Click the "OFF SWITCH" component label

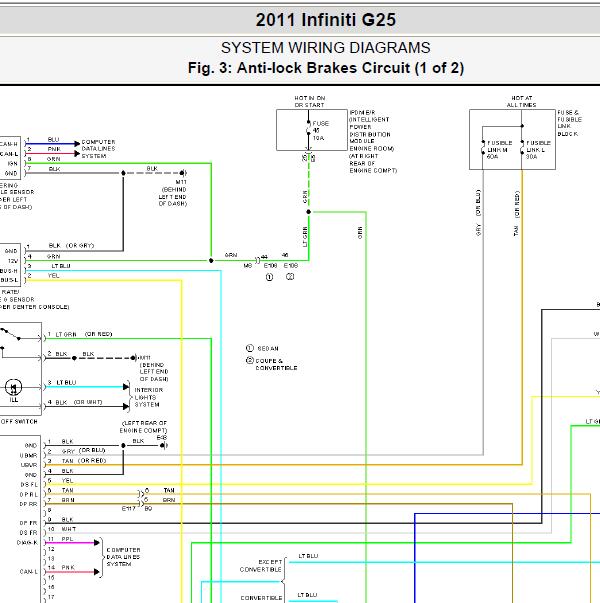coord(19,421)
